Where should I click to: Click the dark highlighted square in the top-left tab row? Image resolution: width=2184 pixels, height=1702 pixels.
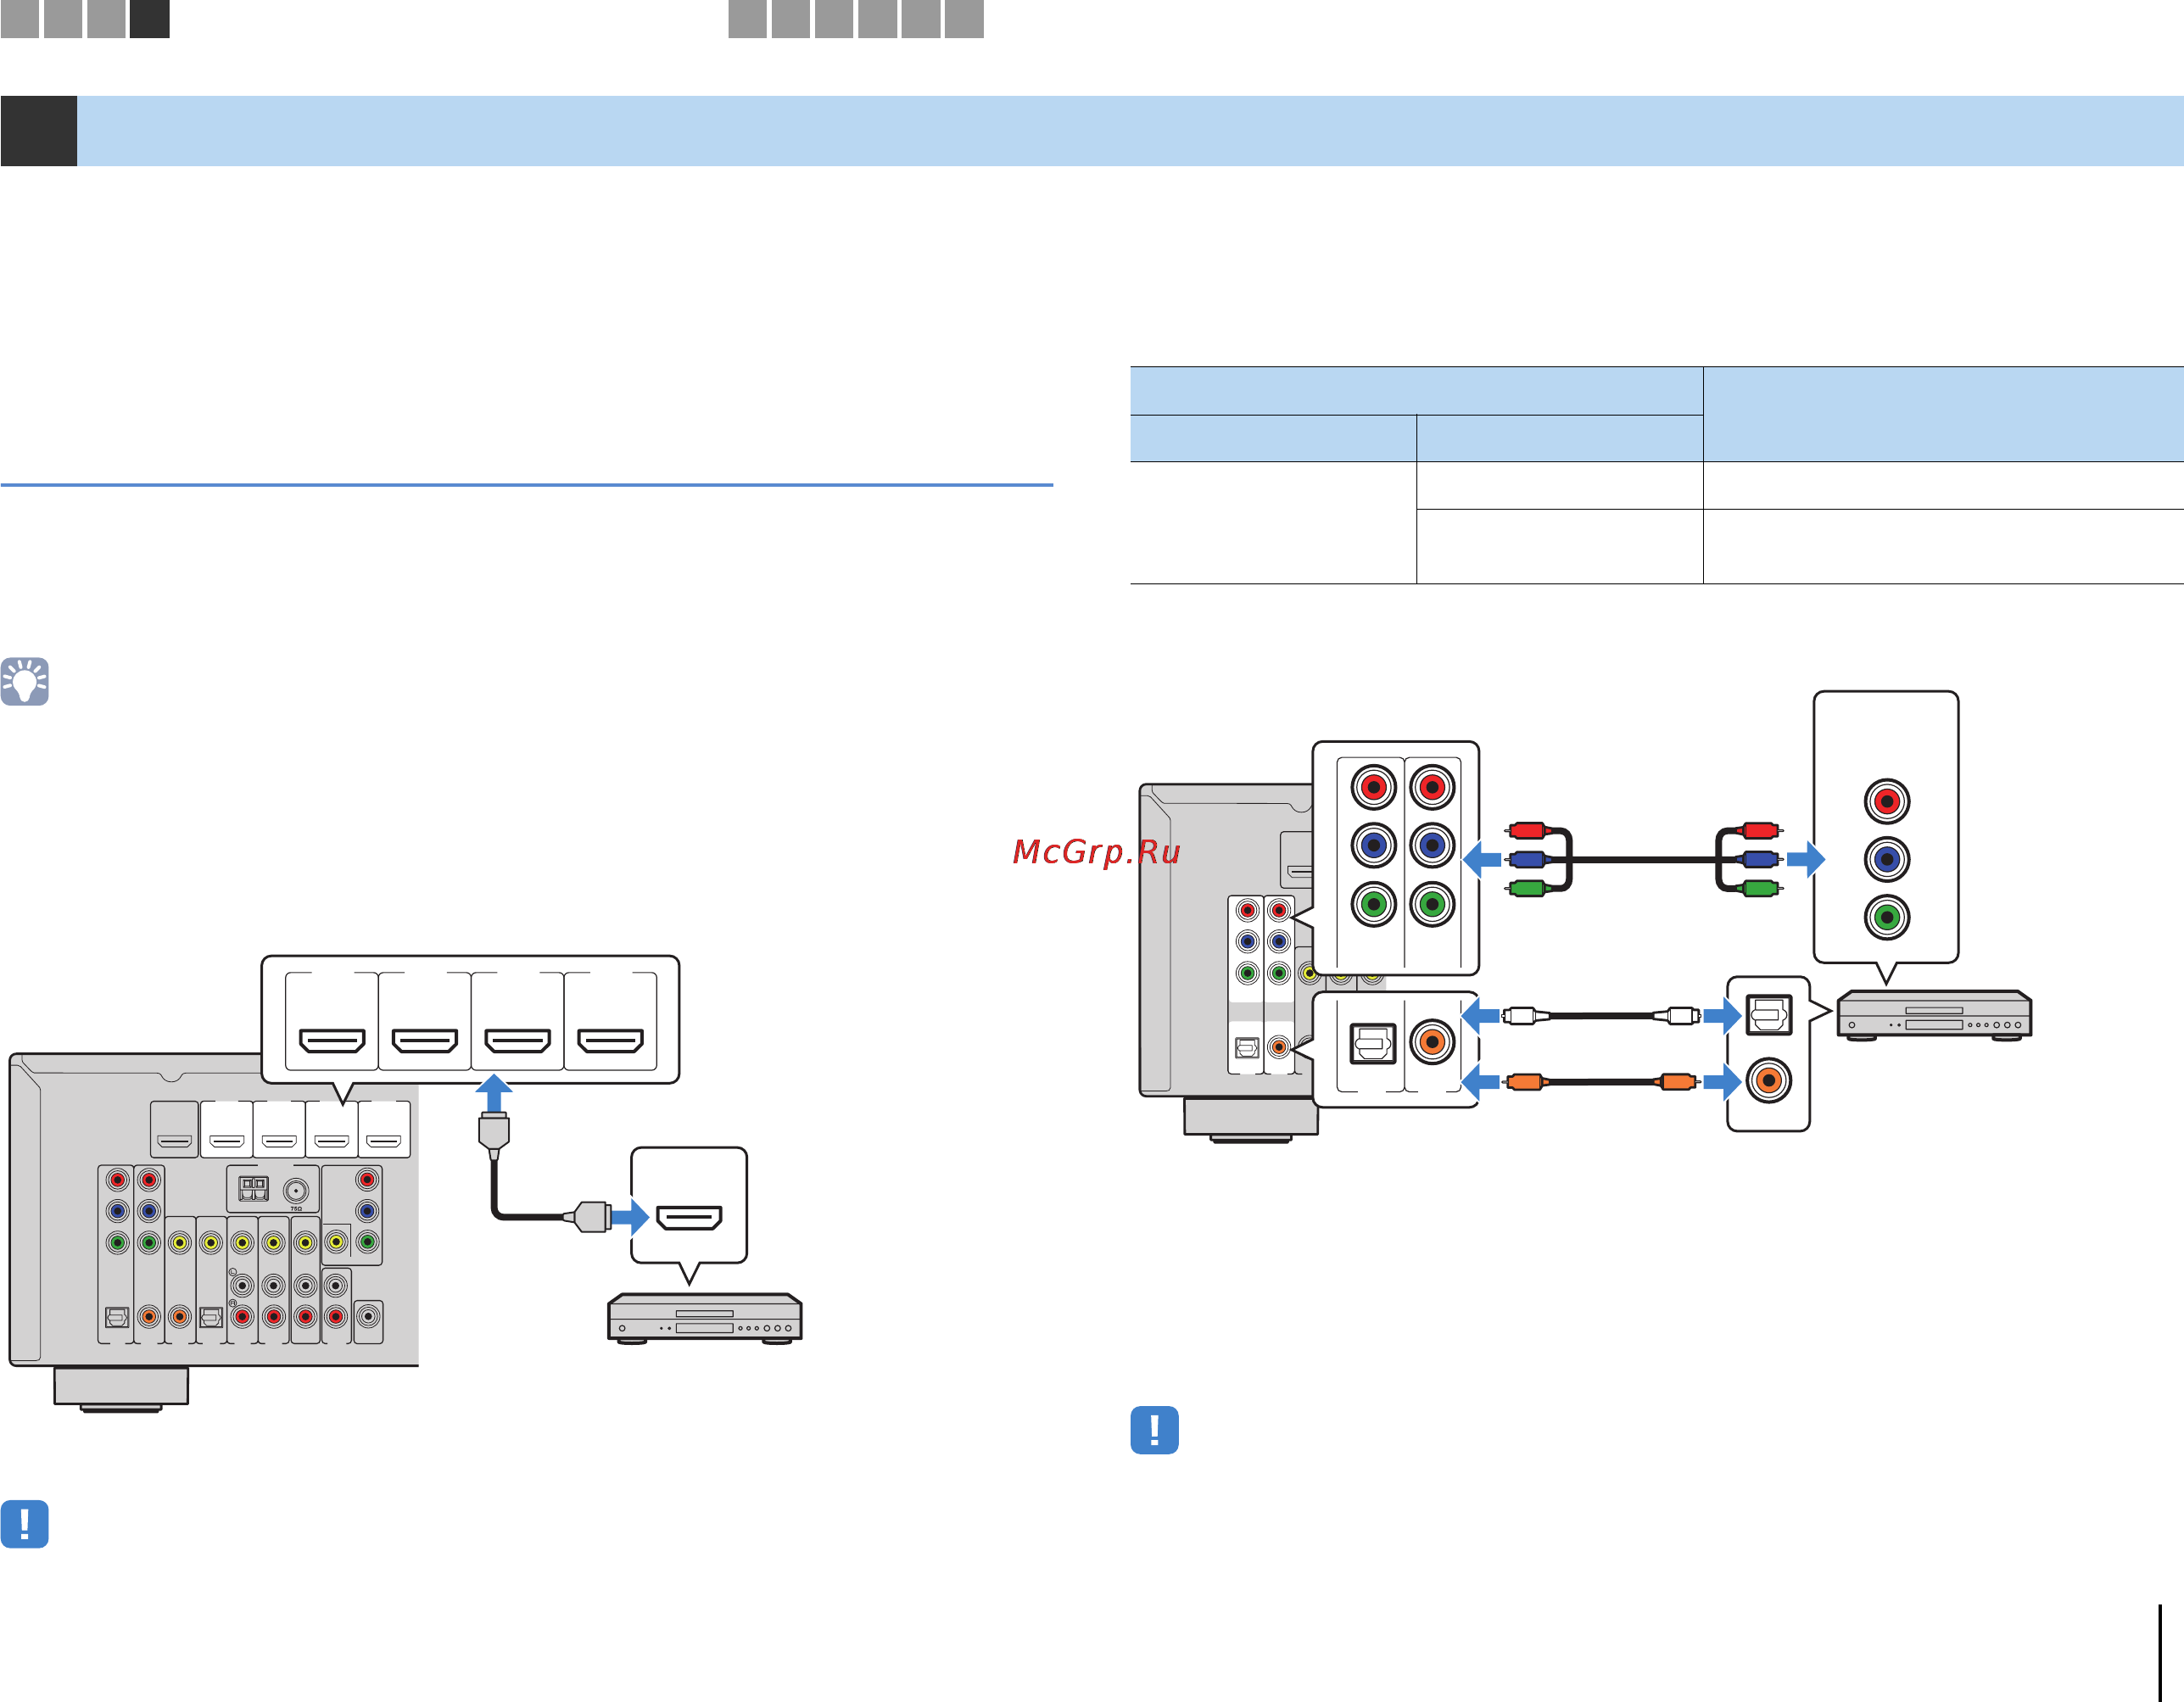point(150,19)
